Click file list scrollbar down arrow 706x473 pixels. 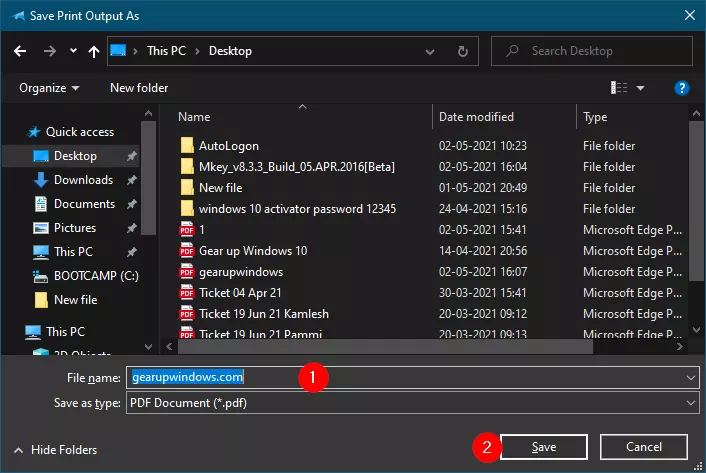pyautogui.click(x=697, y=330)
